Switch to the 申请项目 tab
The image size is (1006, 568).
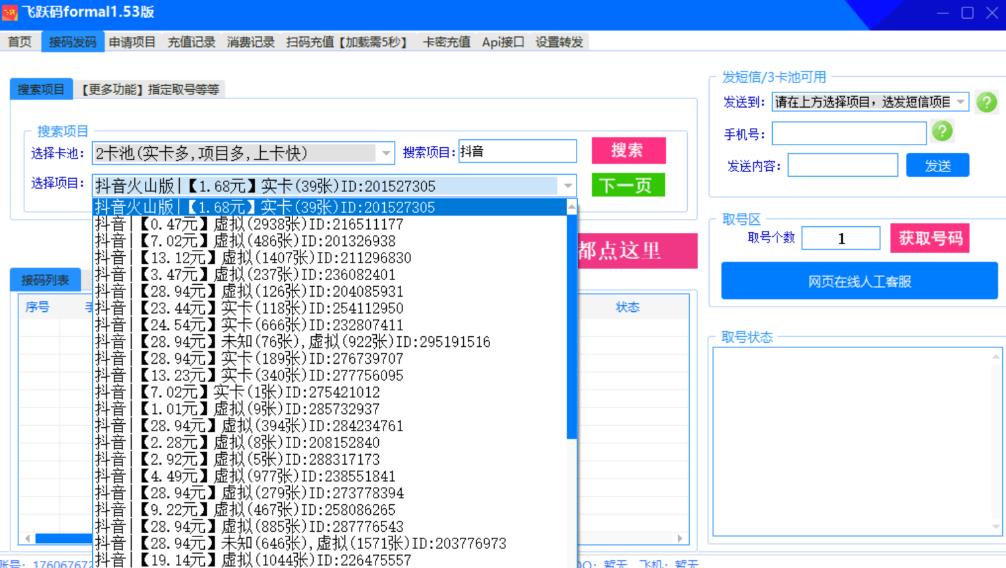132,42
